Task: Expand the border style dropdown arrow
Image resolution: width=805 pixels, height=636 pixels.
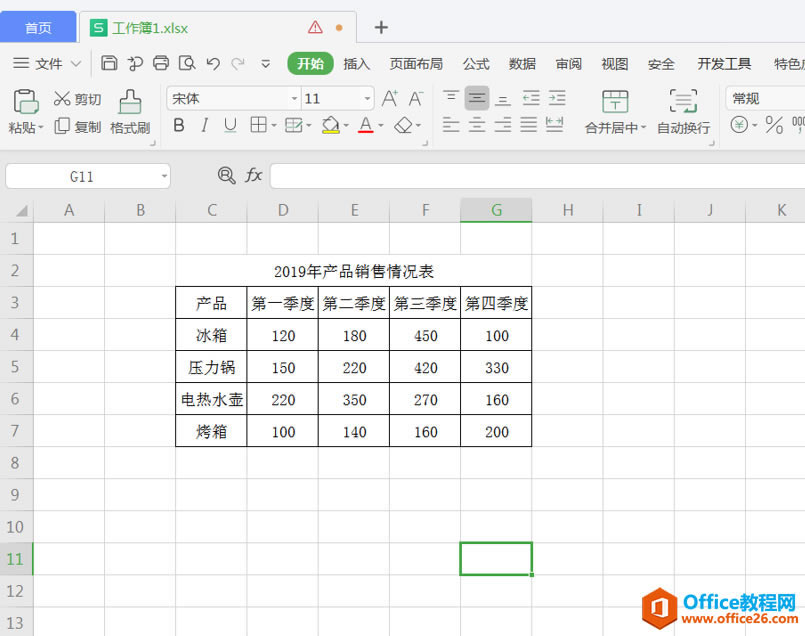Action: (274, 125)
